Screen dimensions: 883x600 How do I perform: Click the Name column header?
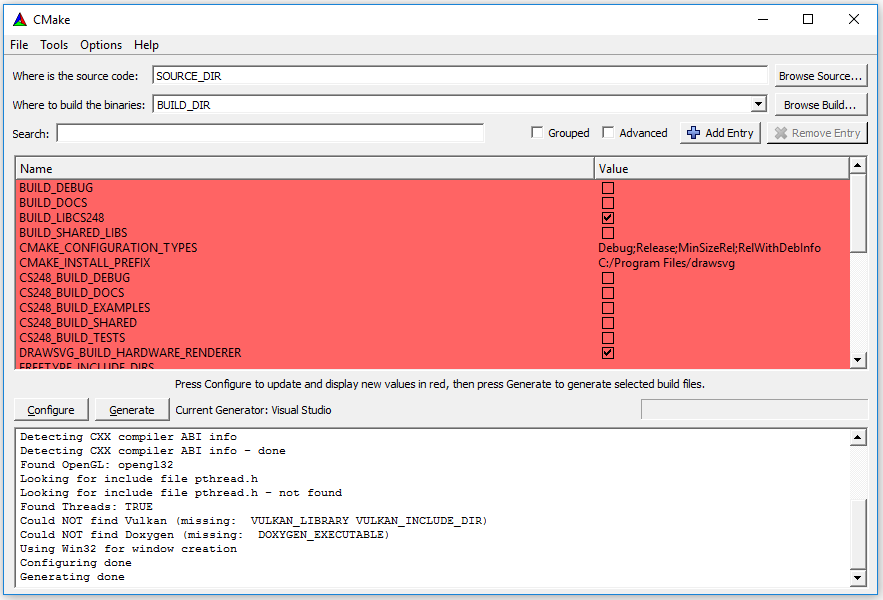coord(305,168)
